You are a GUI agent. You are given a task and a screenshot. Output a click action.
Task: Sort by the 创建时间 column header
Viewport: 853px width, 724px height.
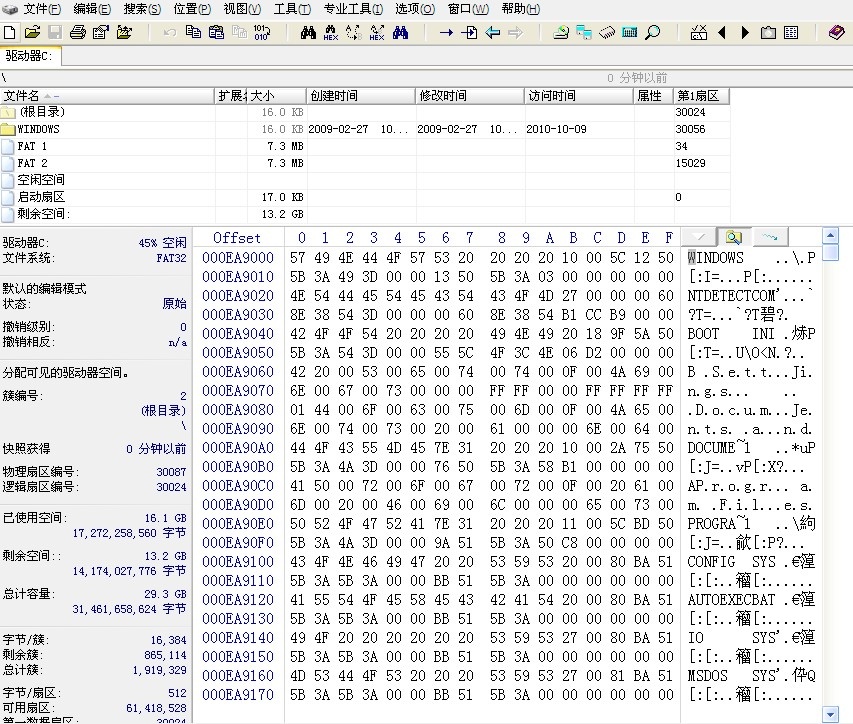tap(361, 96)
